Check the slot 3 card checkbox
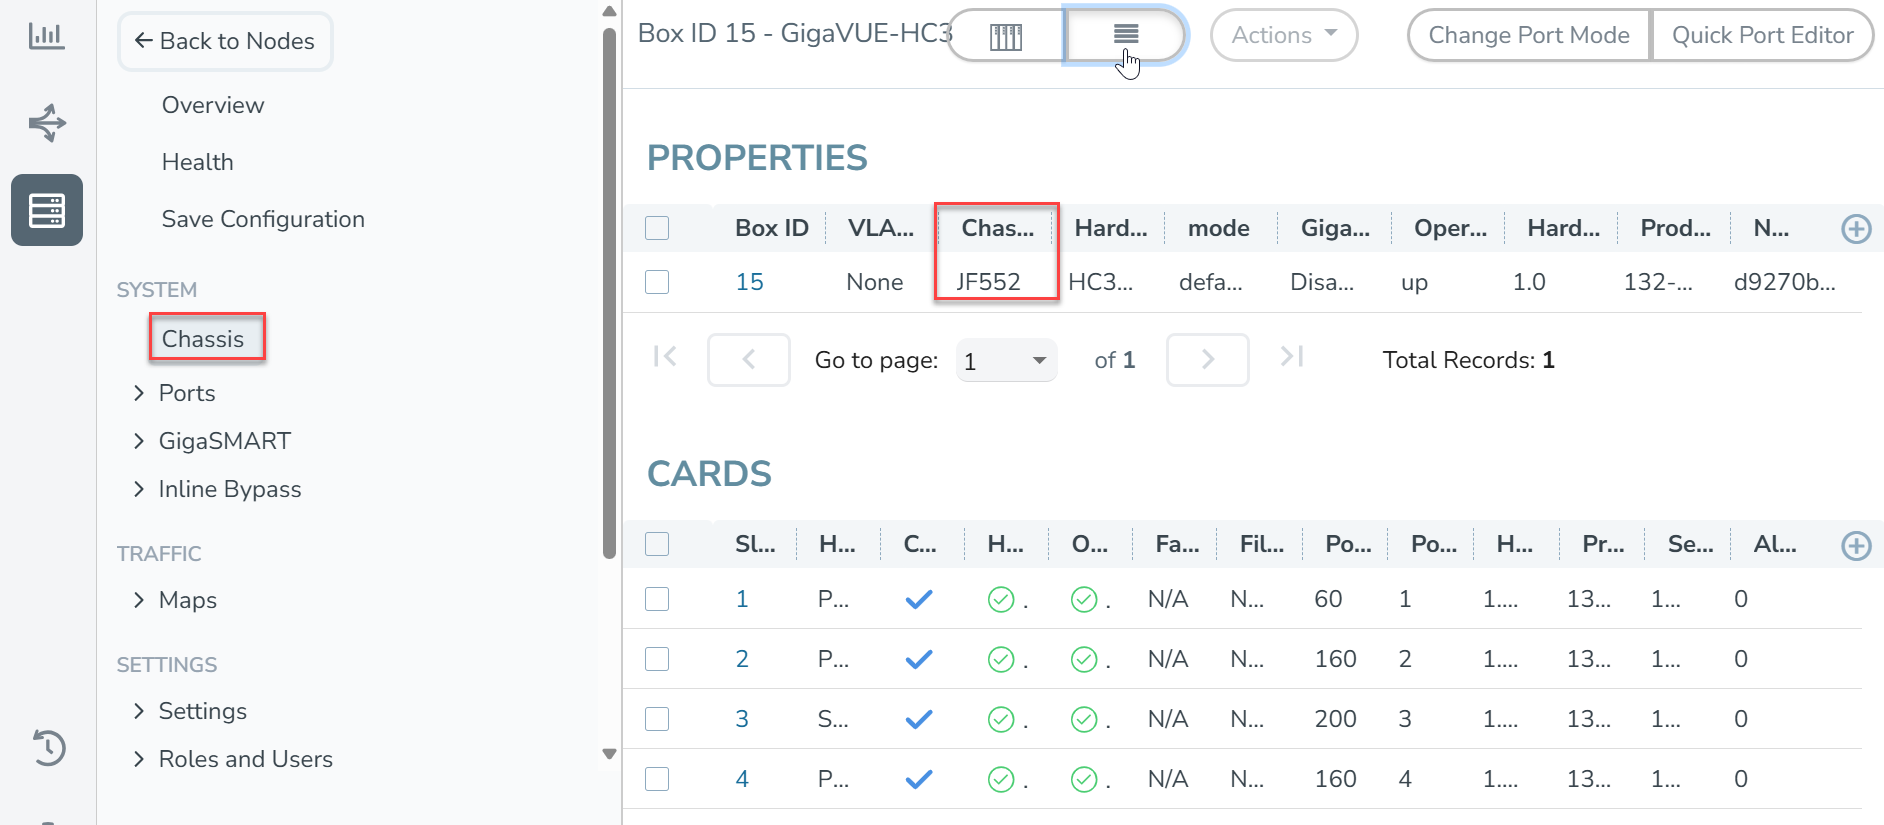Image resolution: width=1884 pixels, height=825 pixels. [x=657, y=719]
